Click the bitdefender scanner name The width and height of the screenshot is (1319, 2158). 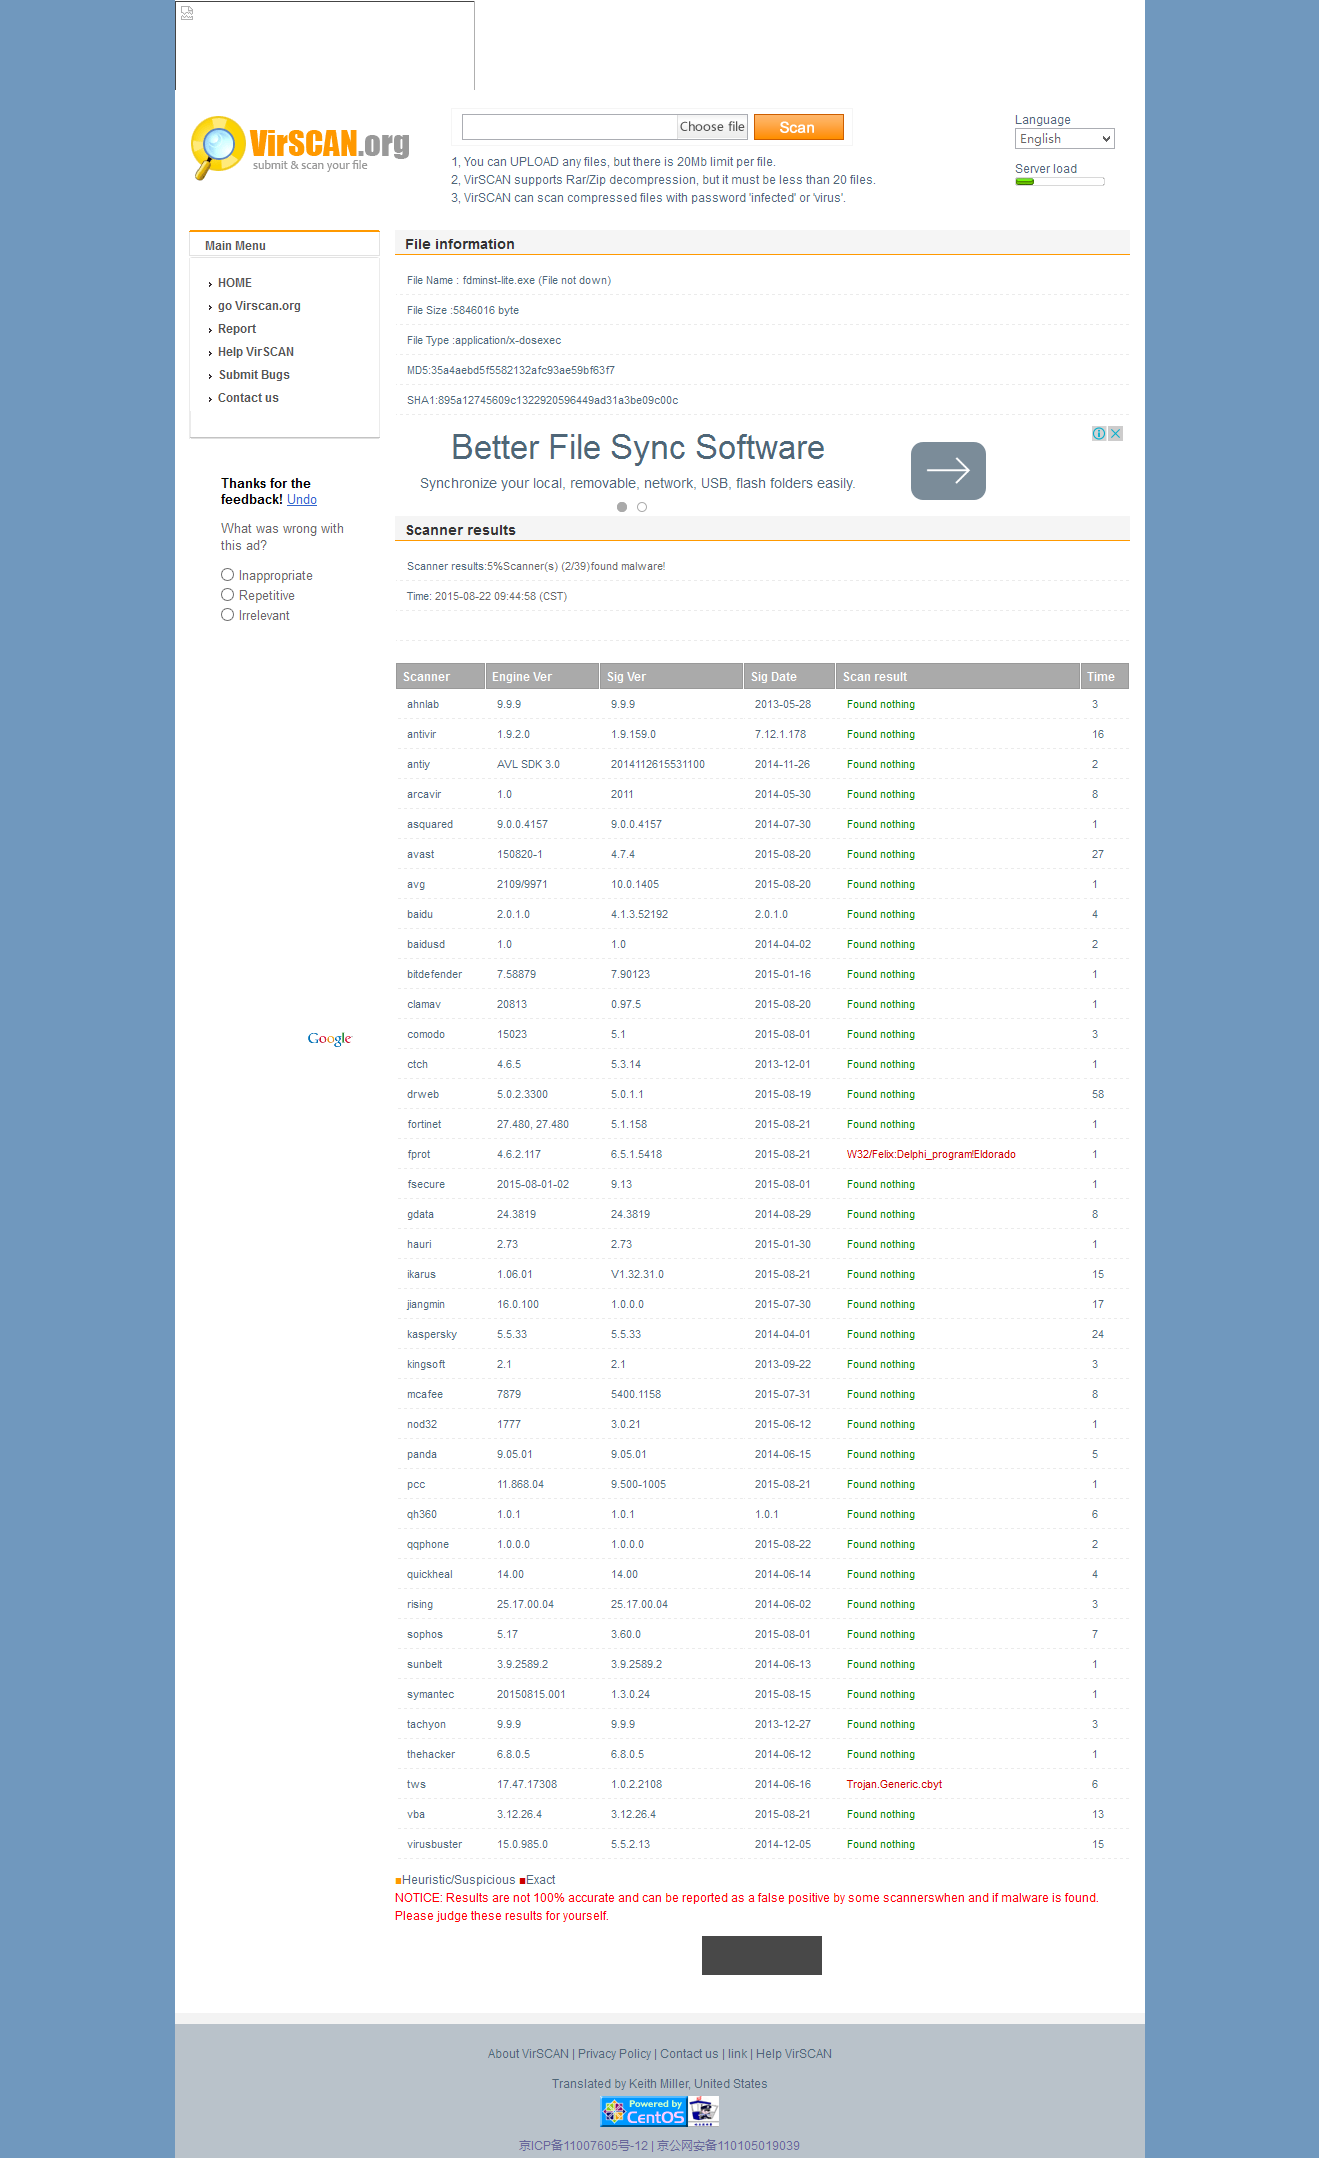tap(435, 974)
